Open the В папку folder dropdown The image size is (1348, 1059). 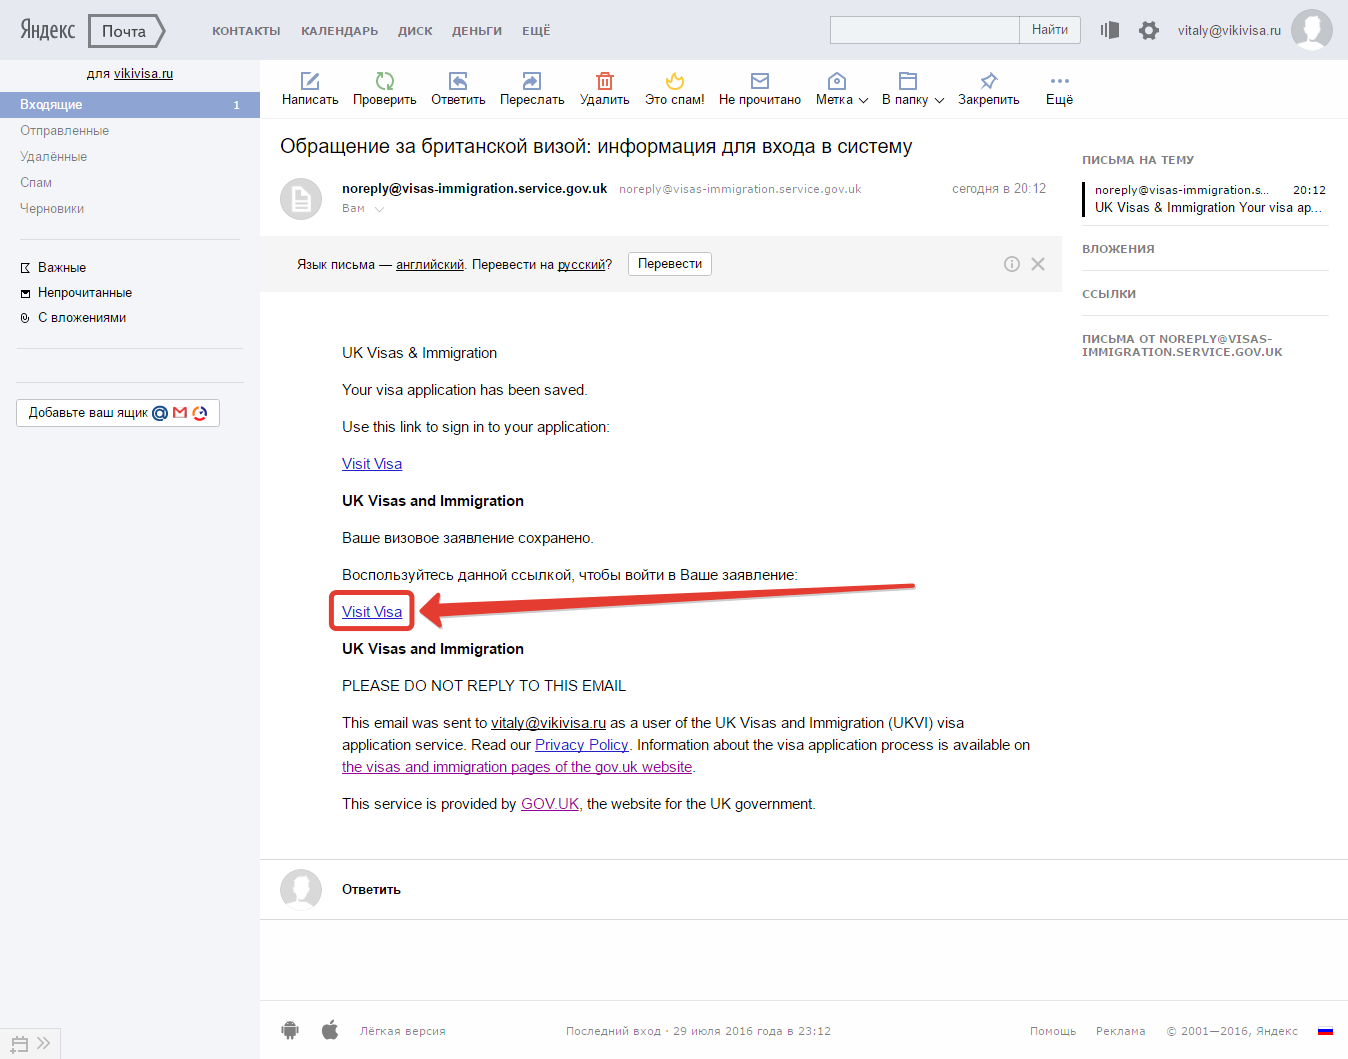(x=912, y=89)
